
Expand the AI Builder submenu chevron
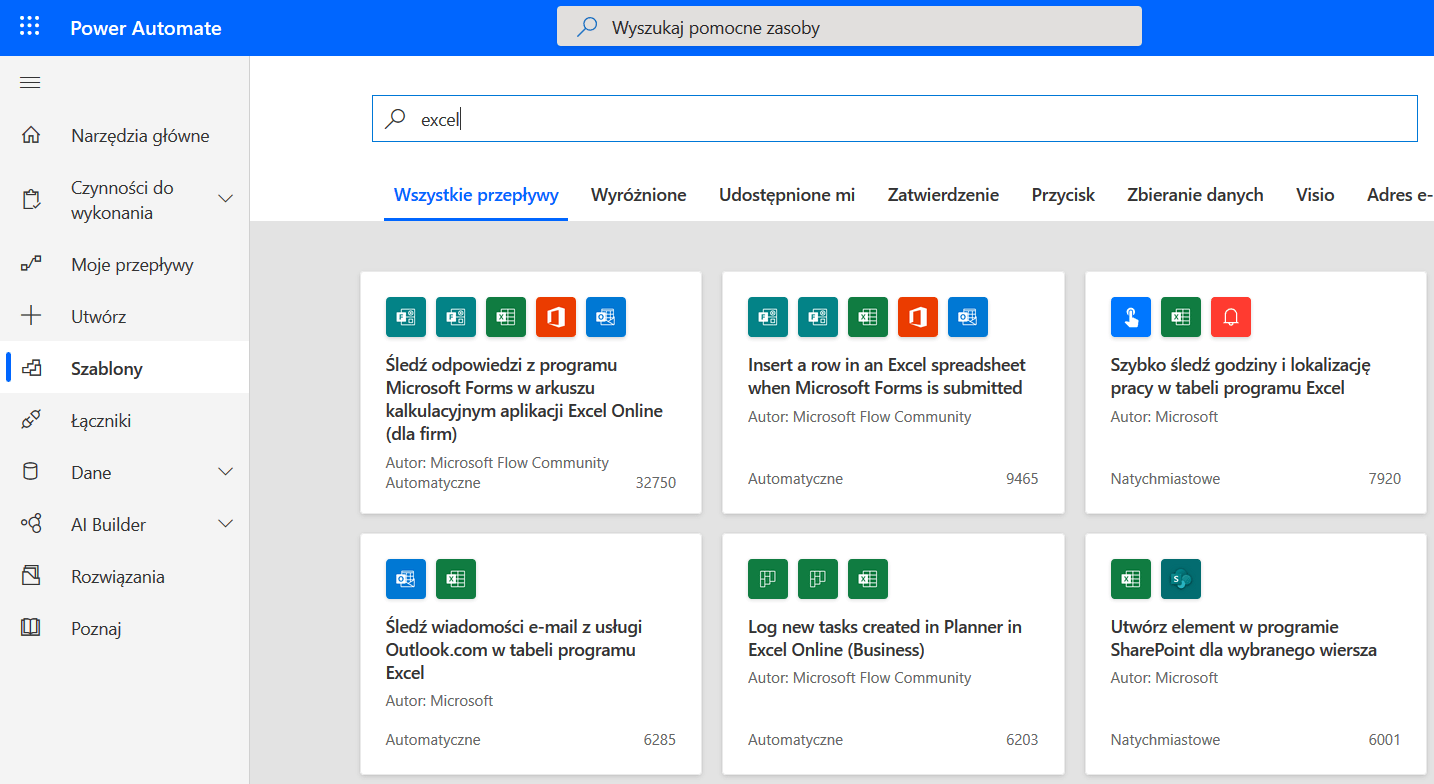click(x=225, y=524)
